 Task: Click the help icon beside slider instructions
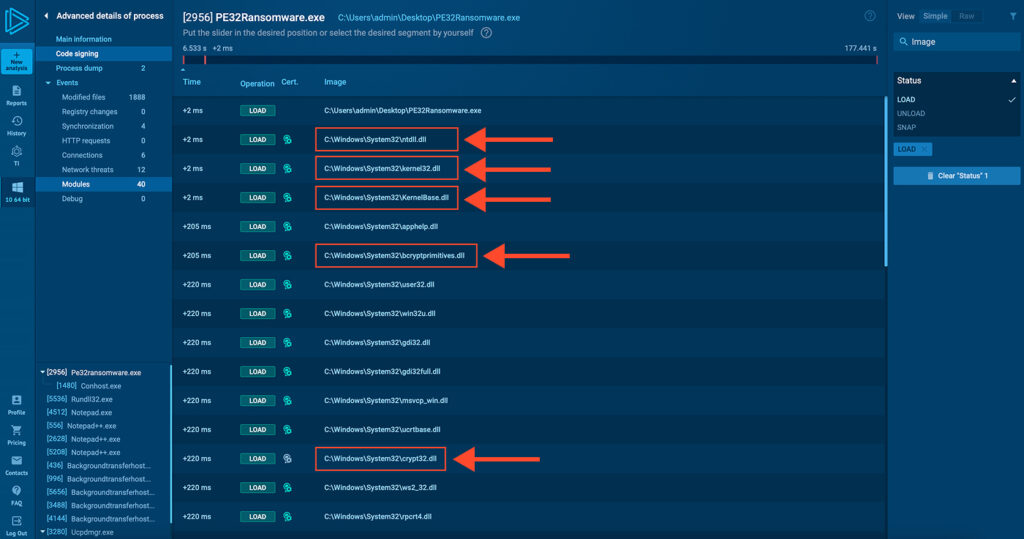486,32
